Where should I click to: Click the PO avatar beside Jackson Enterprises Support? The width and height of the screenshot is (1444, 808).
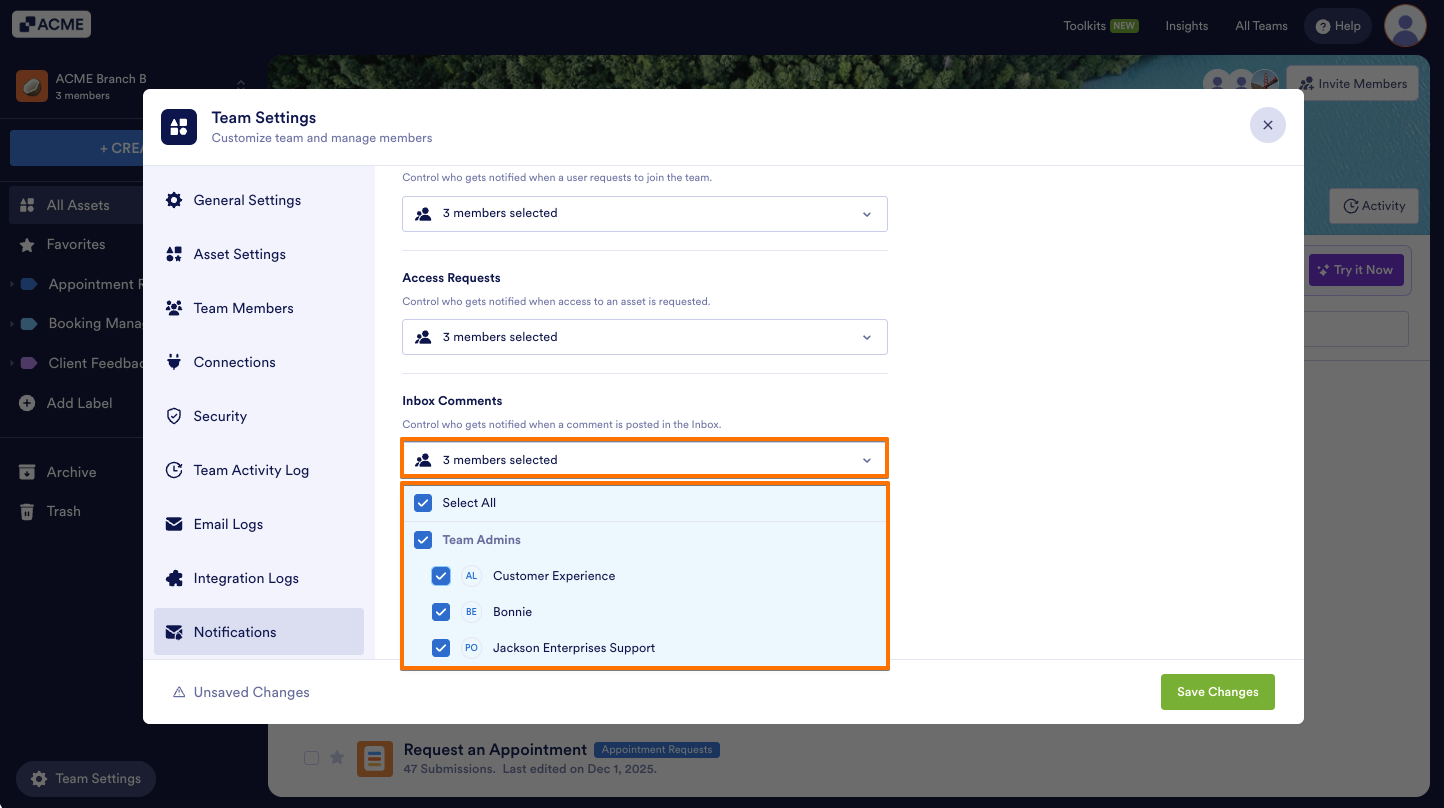[x=471, y=648]
